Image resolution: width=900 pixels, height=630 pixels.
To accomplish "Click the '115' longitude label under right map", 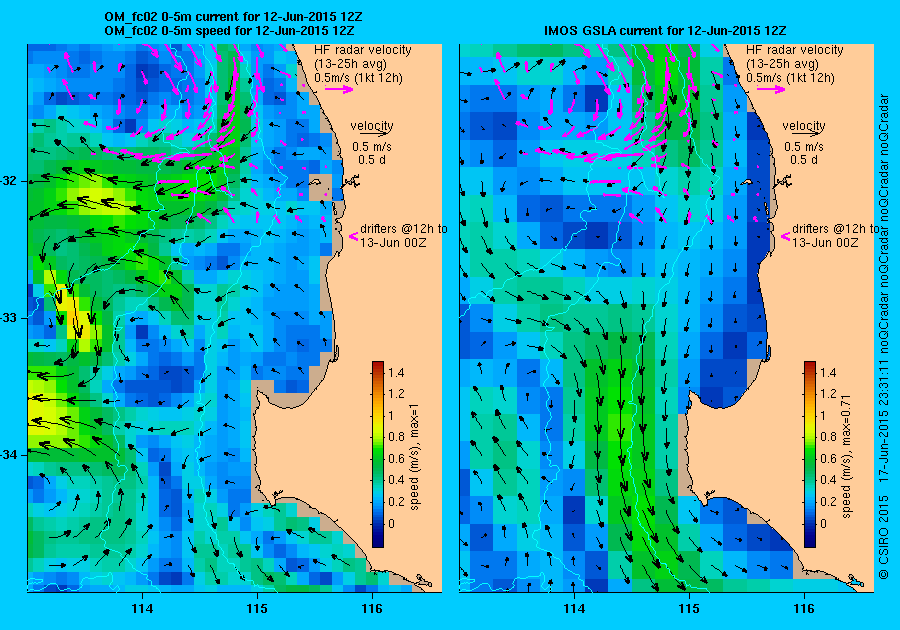I will click(689, 608).
